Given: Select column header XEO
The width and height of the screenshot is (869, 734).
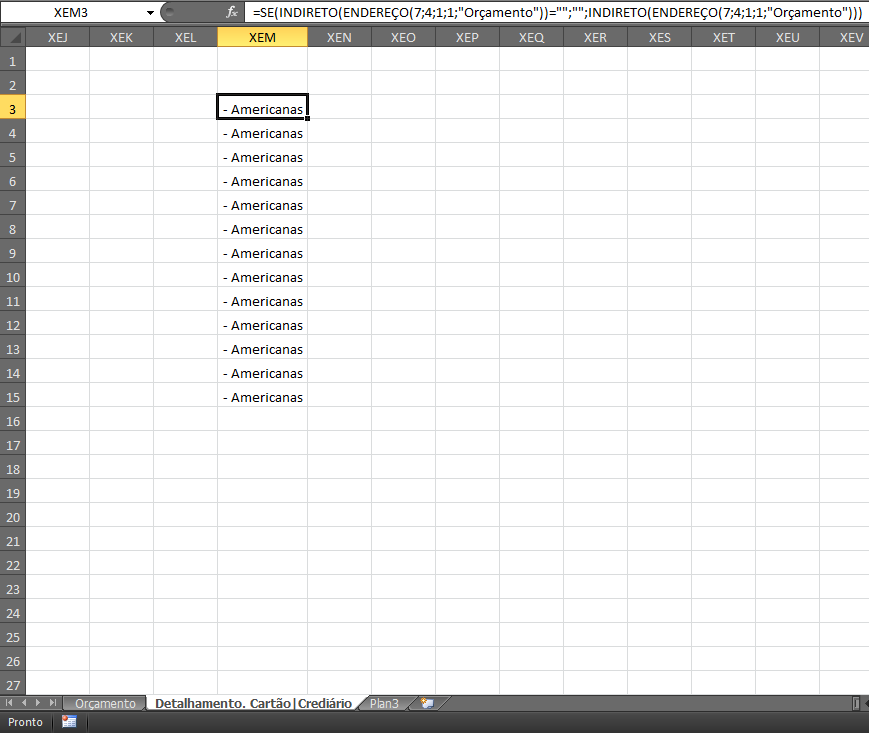Looking at the screenshot, I should point(403,37).
